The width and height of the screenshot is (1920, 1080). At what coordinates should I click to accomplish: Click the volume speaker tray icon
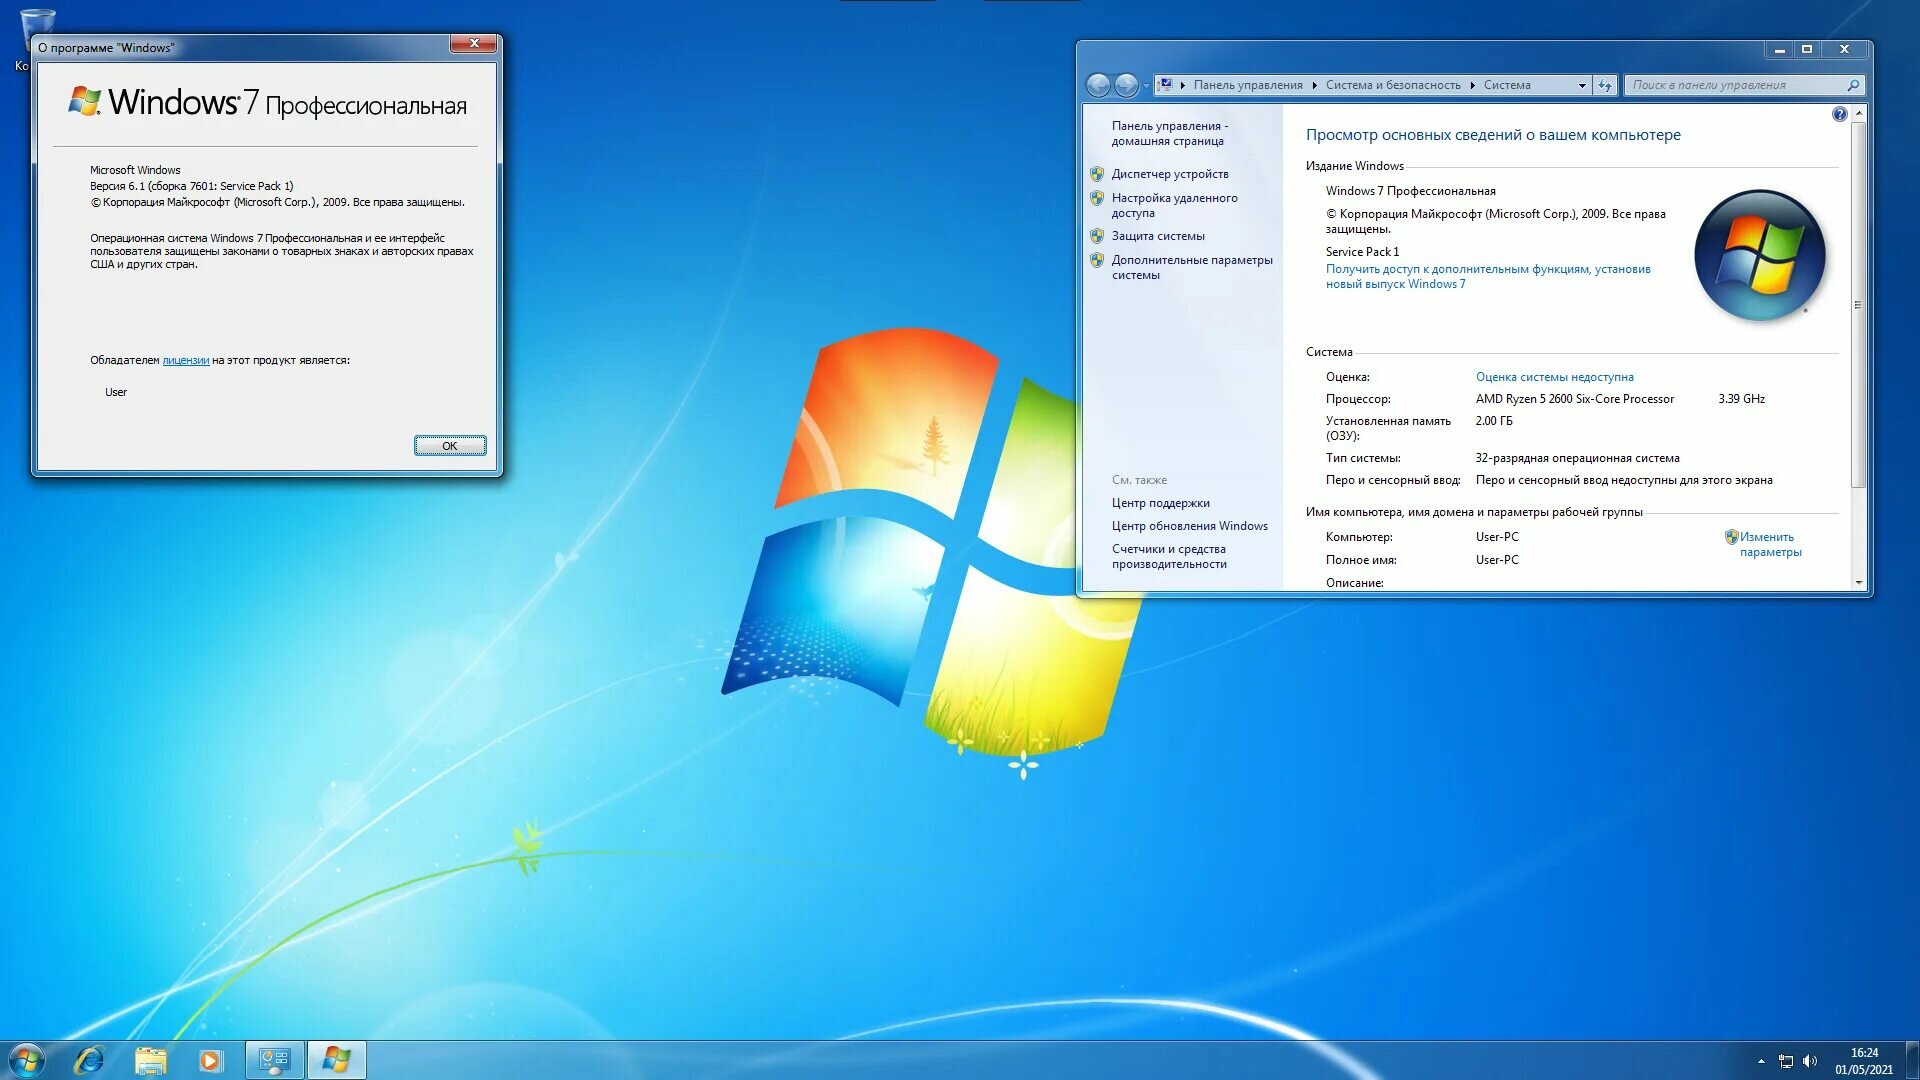pos(1810,1061)
